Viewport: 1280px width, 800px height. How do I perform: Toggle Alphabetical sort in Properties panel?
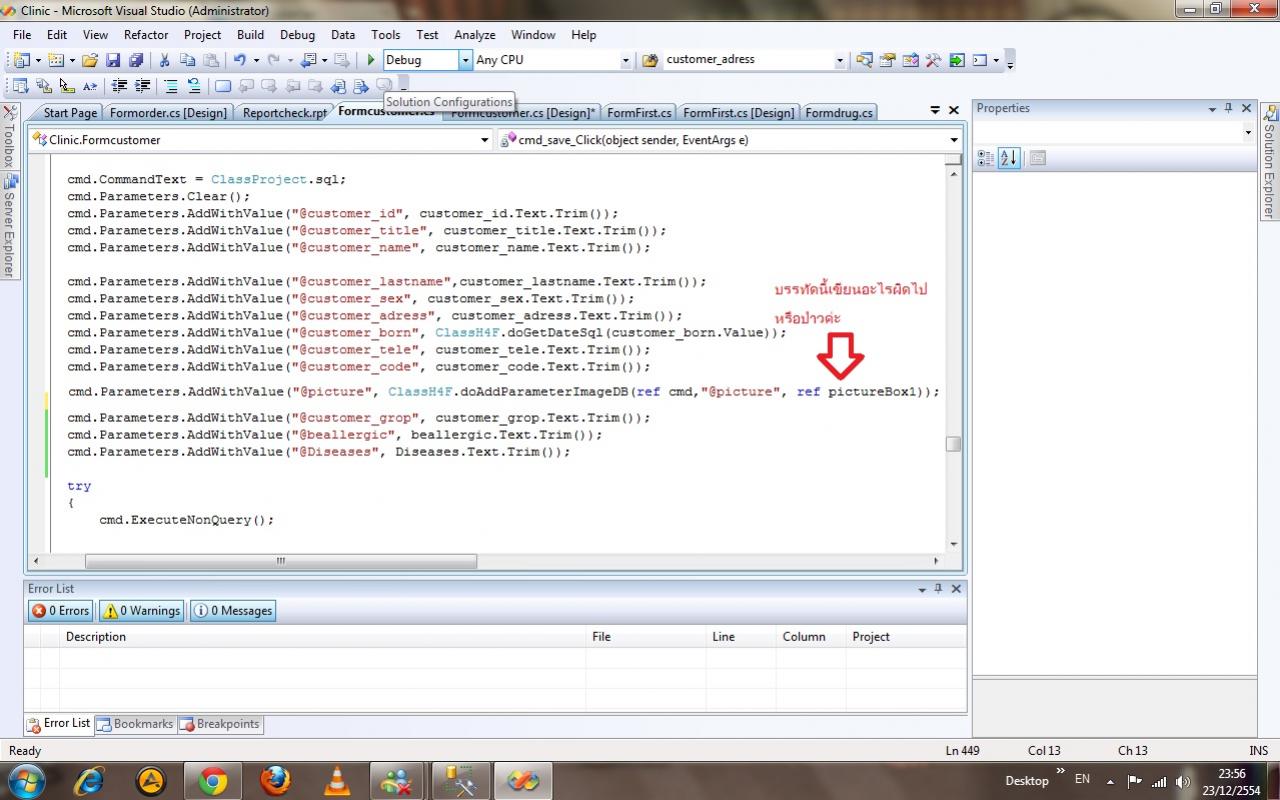point(1009,158)
